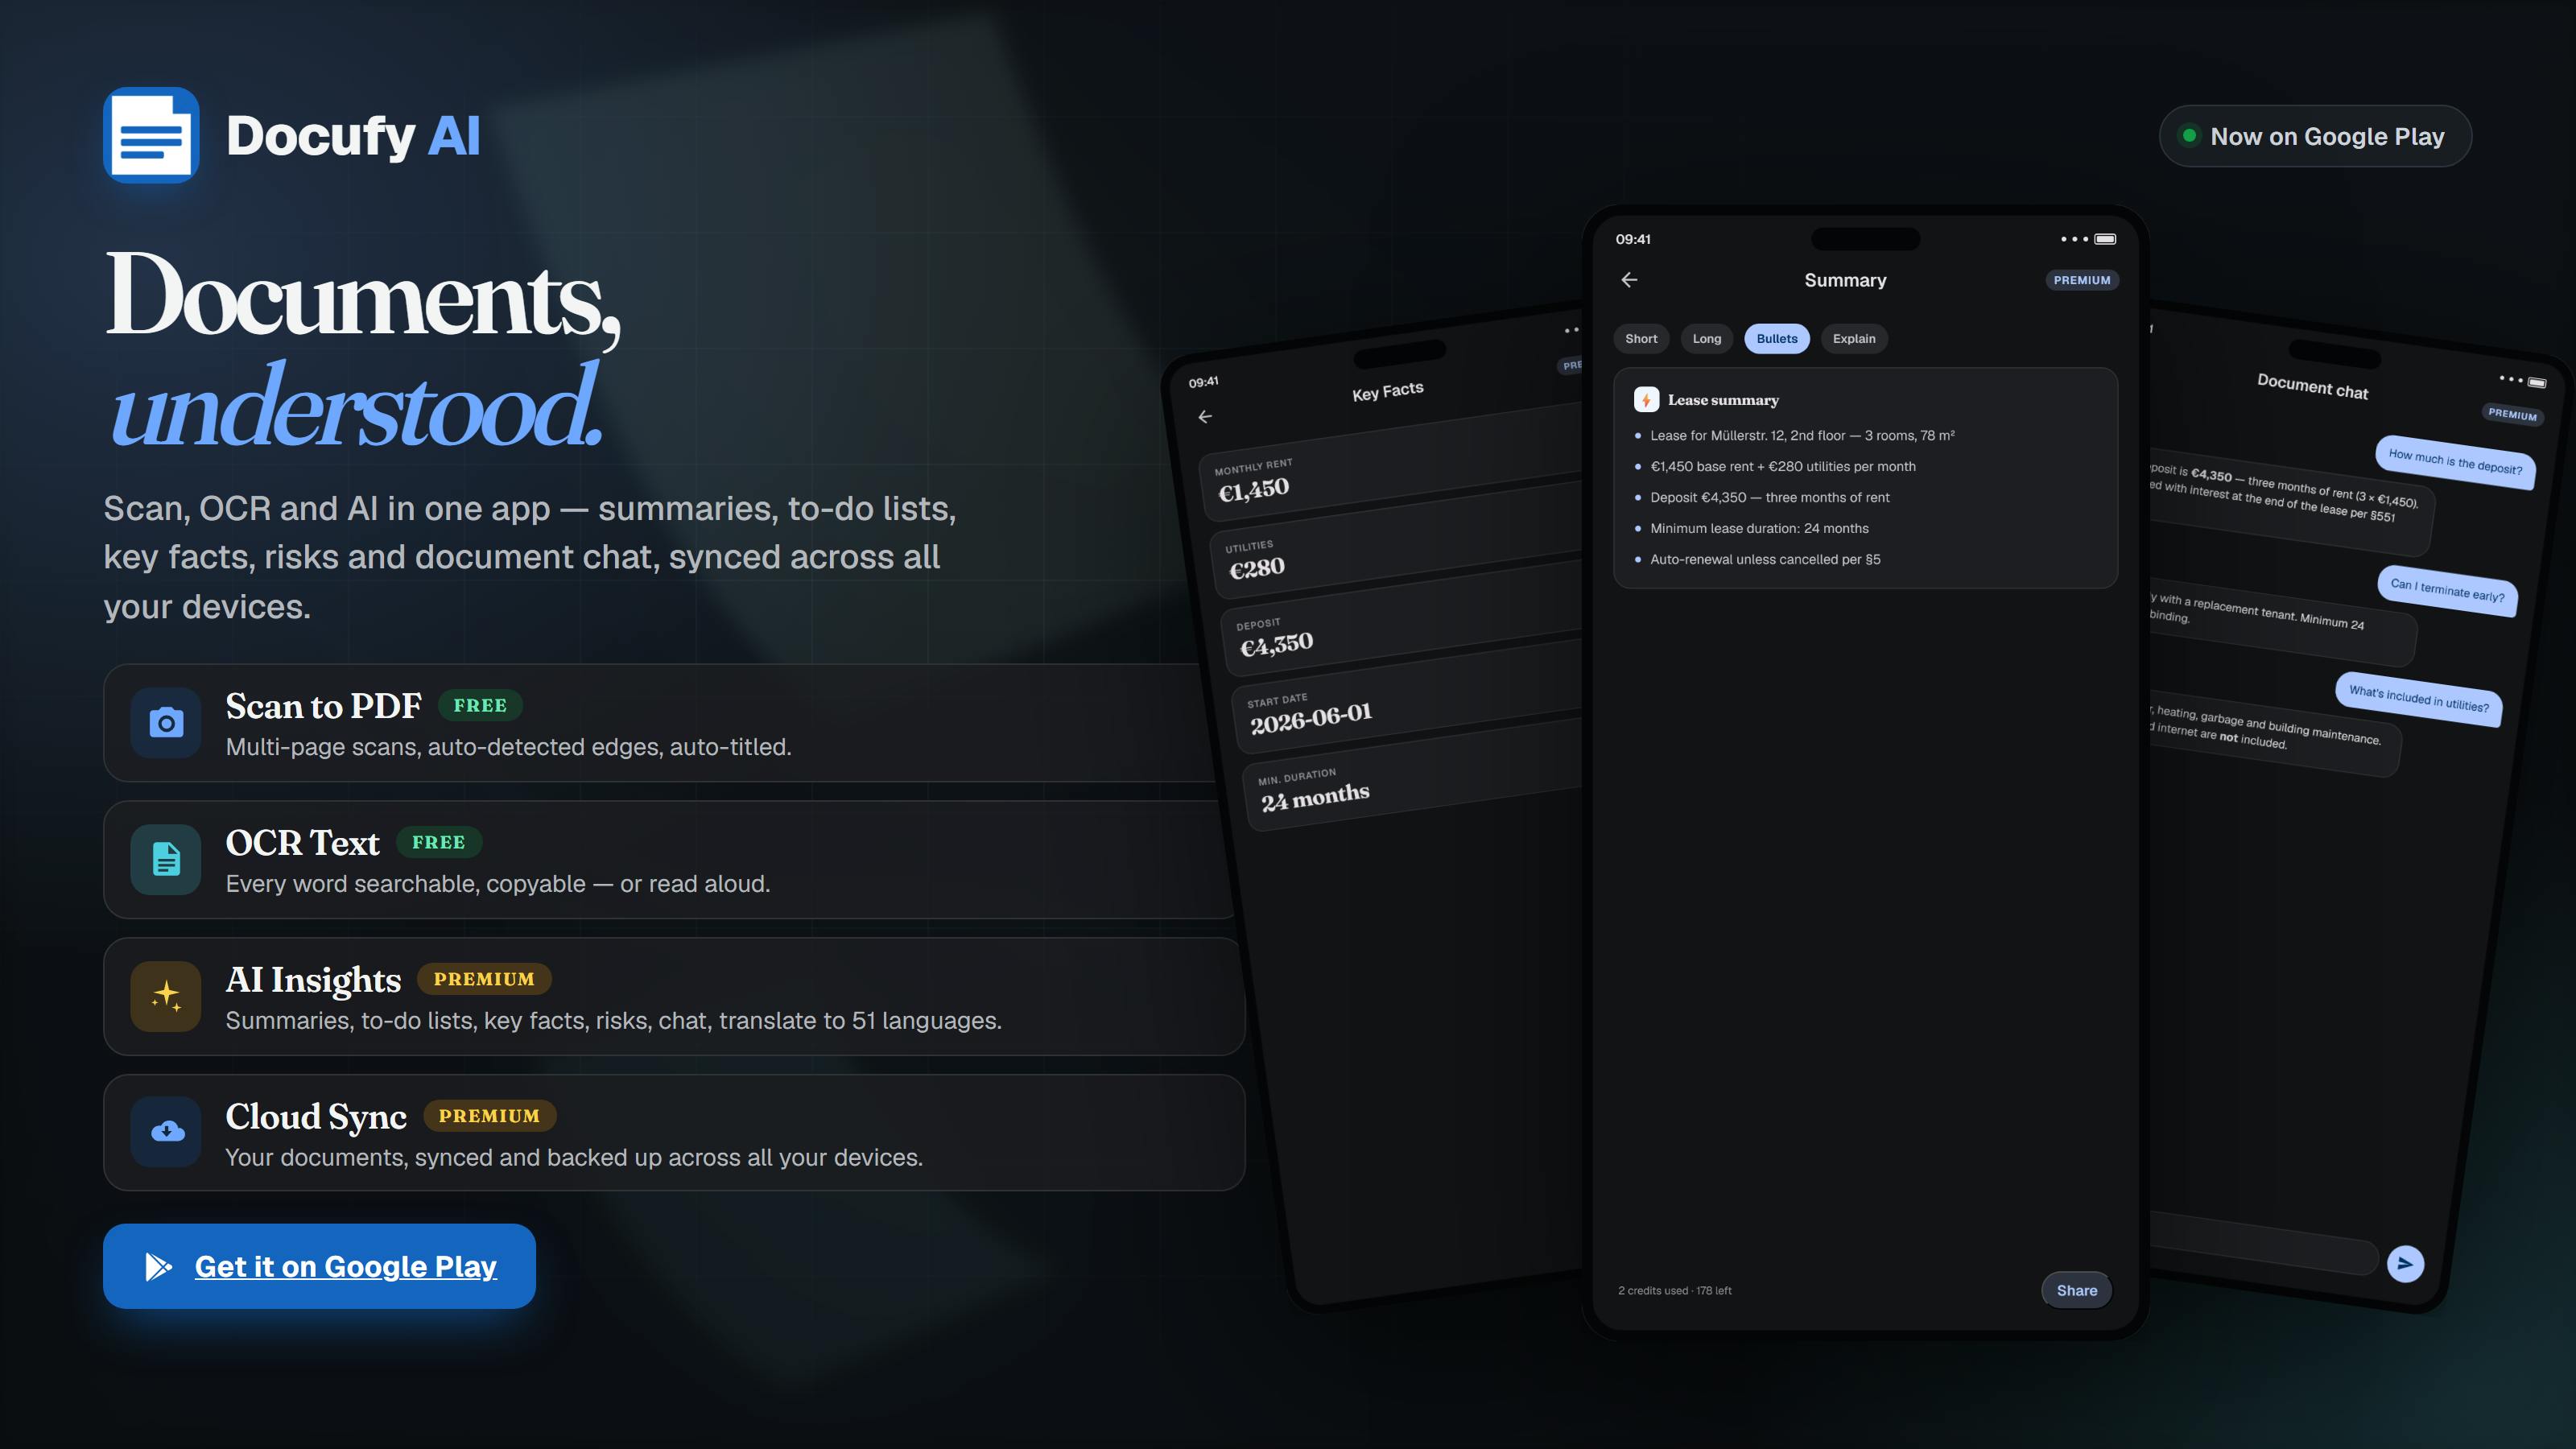Click the PREMIUM badge on Document chat

pyautogui.click(x=2512, y=414)
